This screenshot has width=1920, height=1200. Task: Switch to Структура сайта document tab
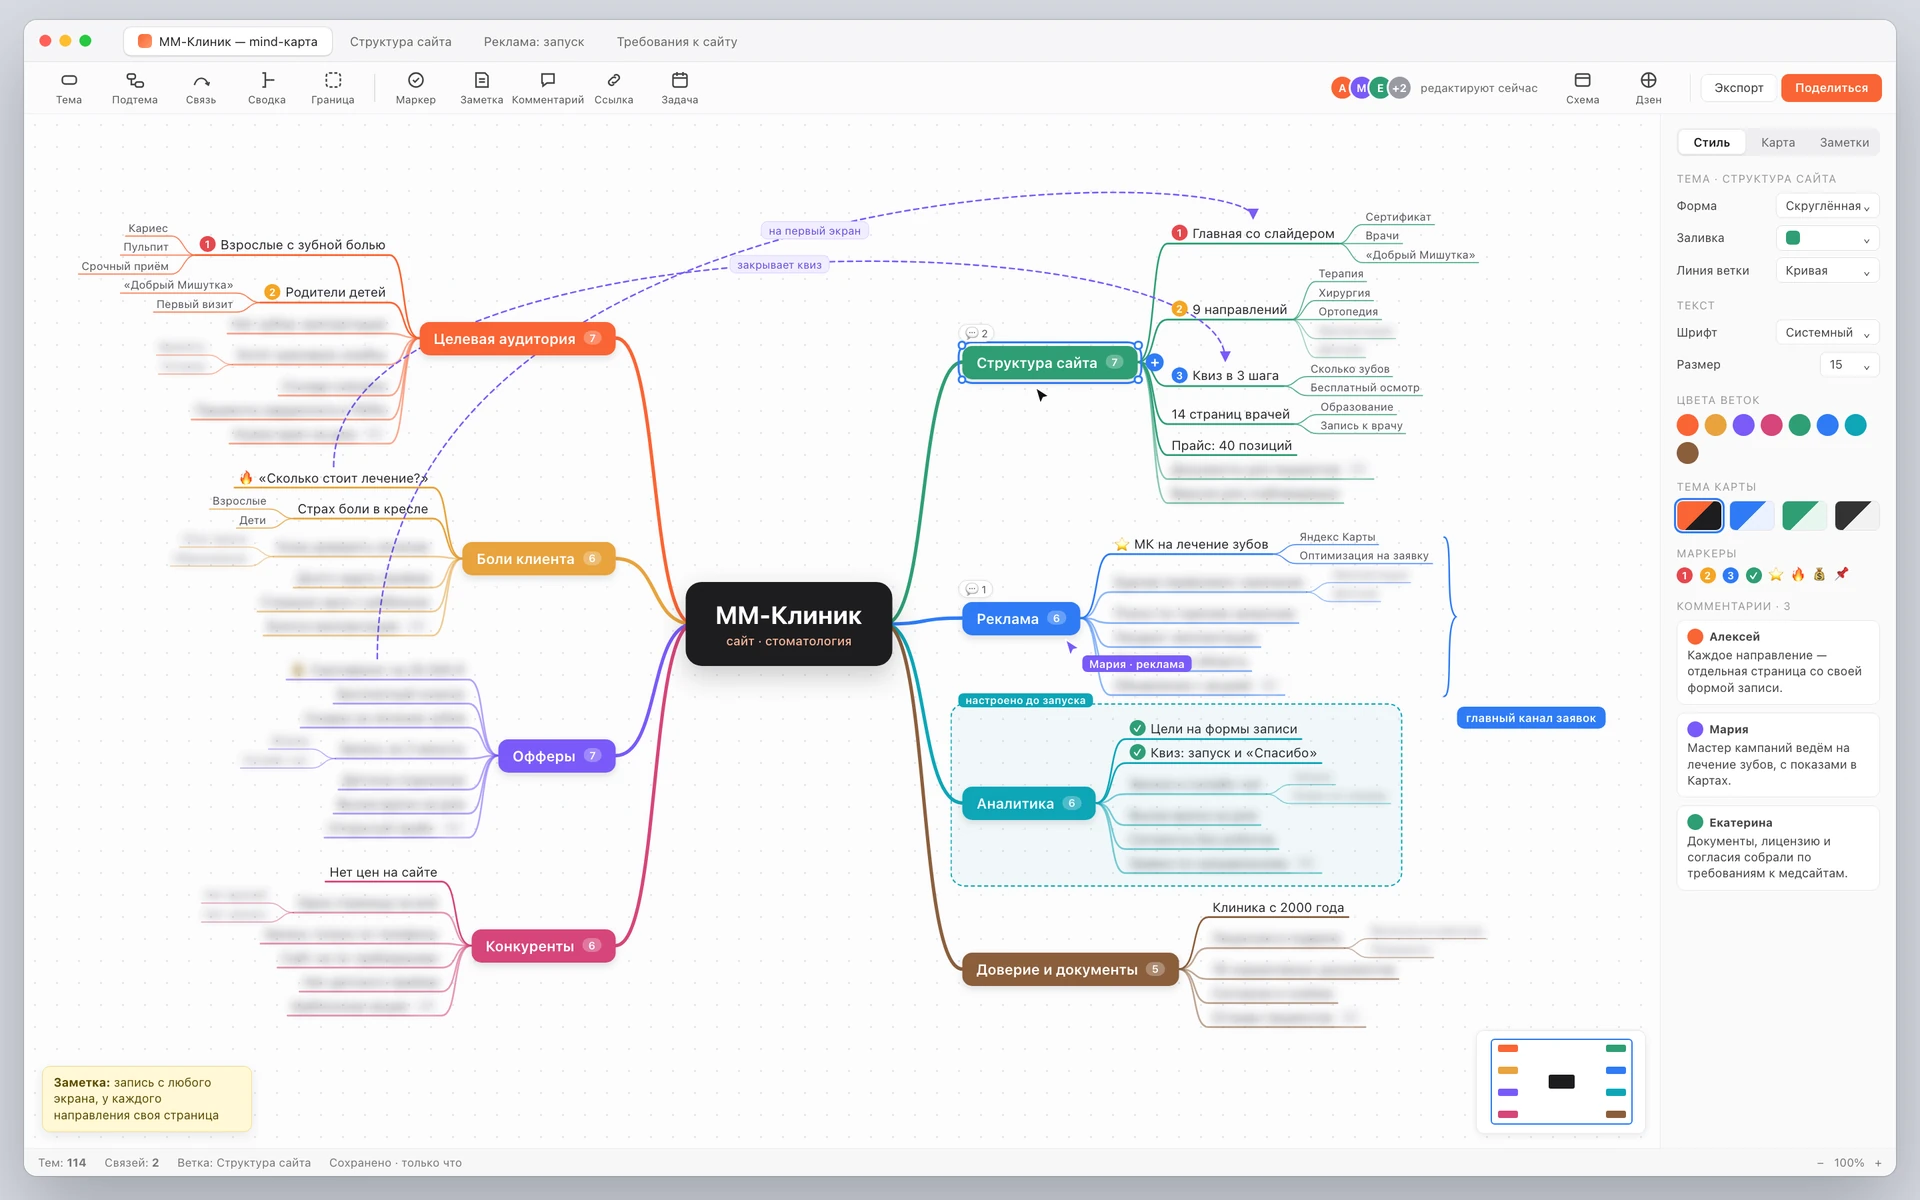click(x=400, y=41)
